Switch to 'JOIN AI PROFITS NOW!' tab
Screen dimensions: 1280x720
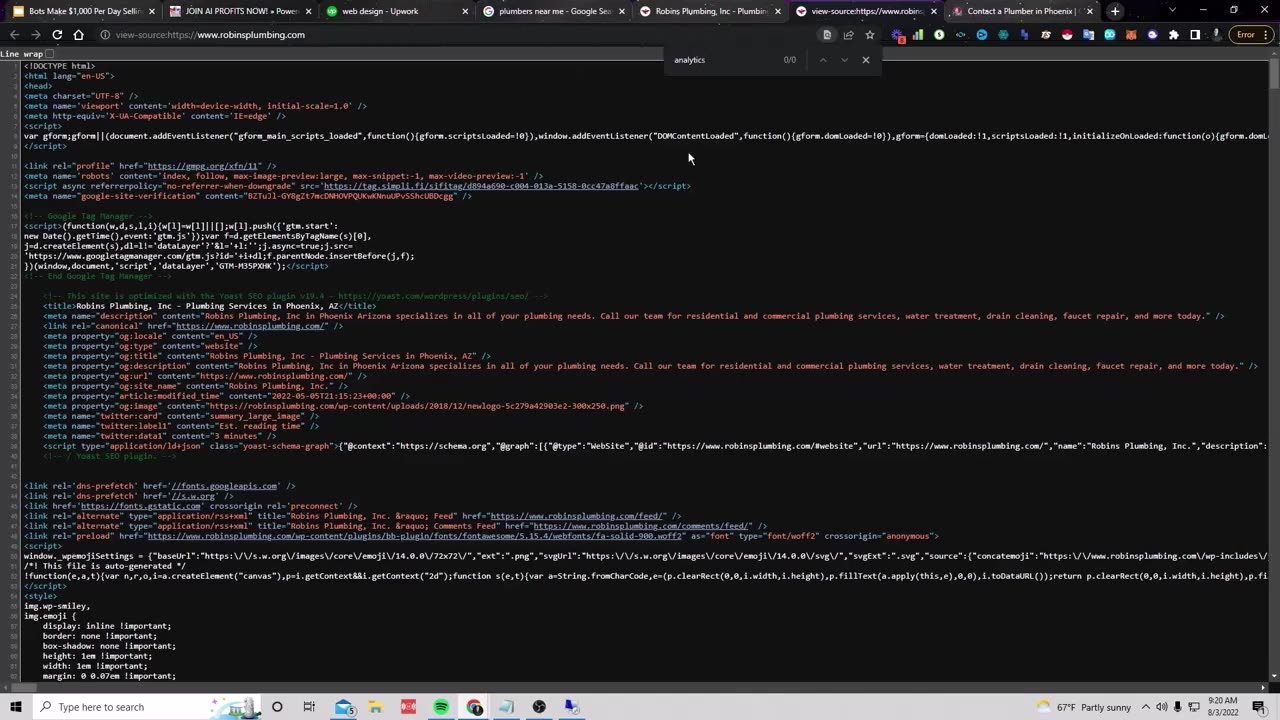tap(240, 11)
